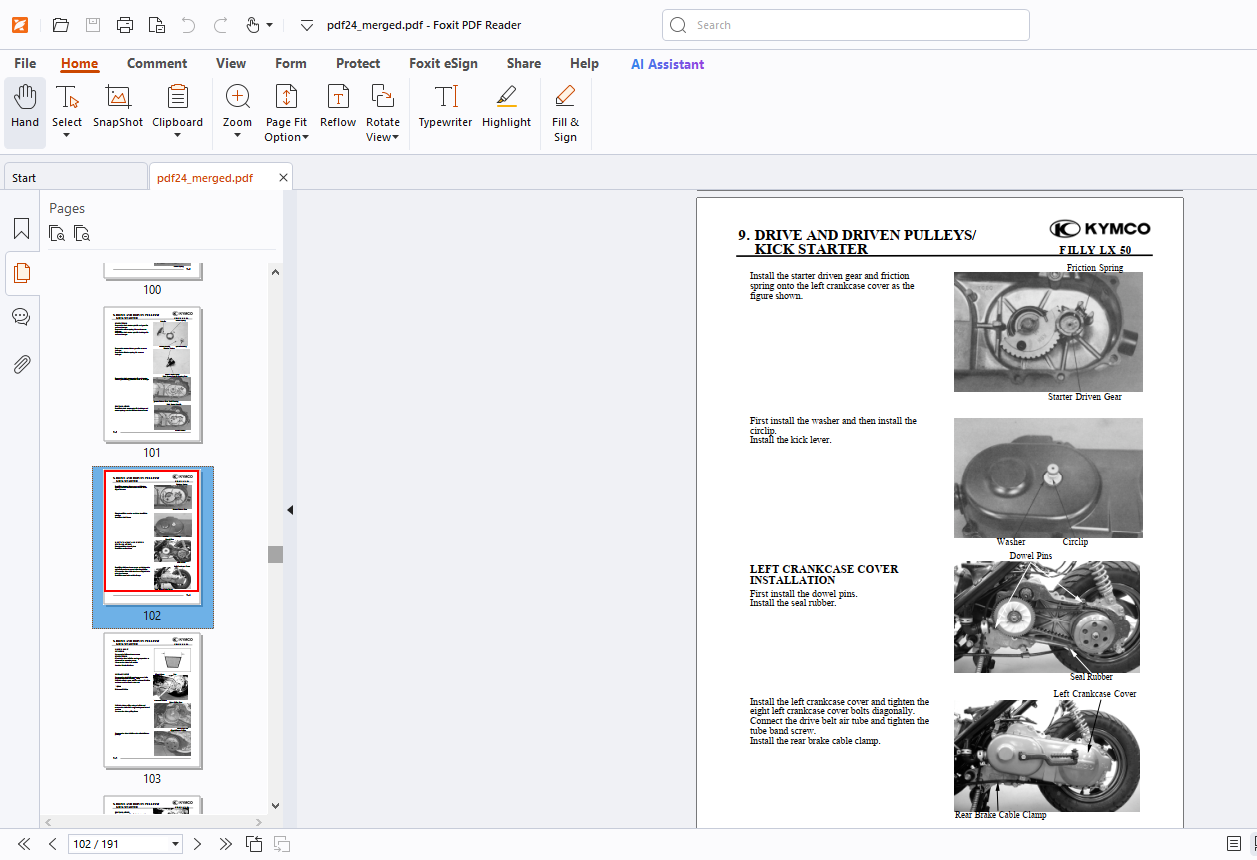Open the Fill & Sign tool
1257x860 pixels.
coord(565,113)
